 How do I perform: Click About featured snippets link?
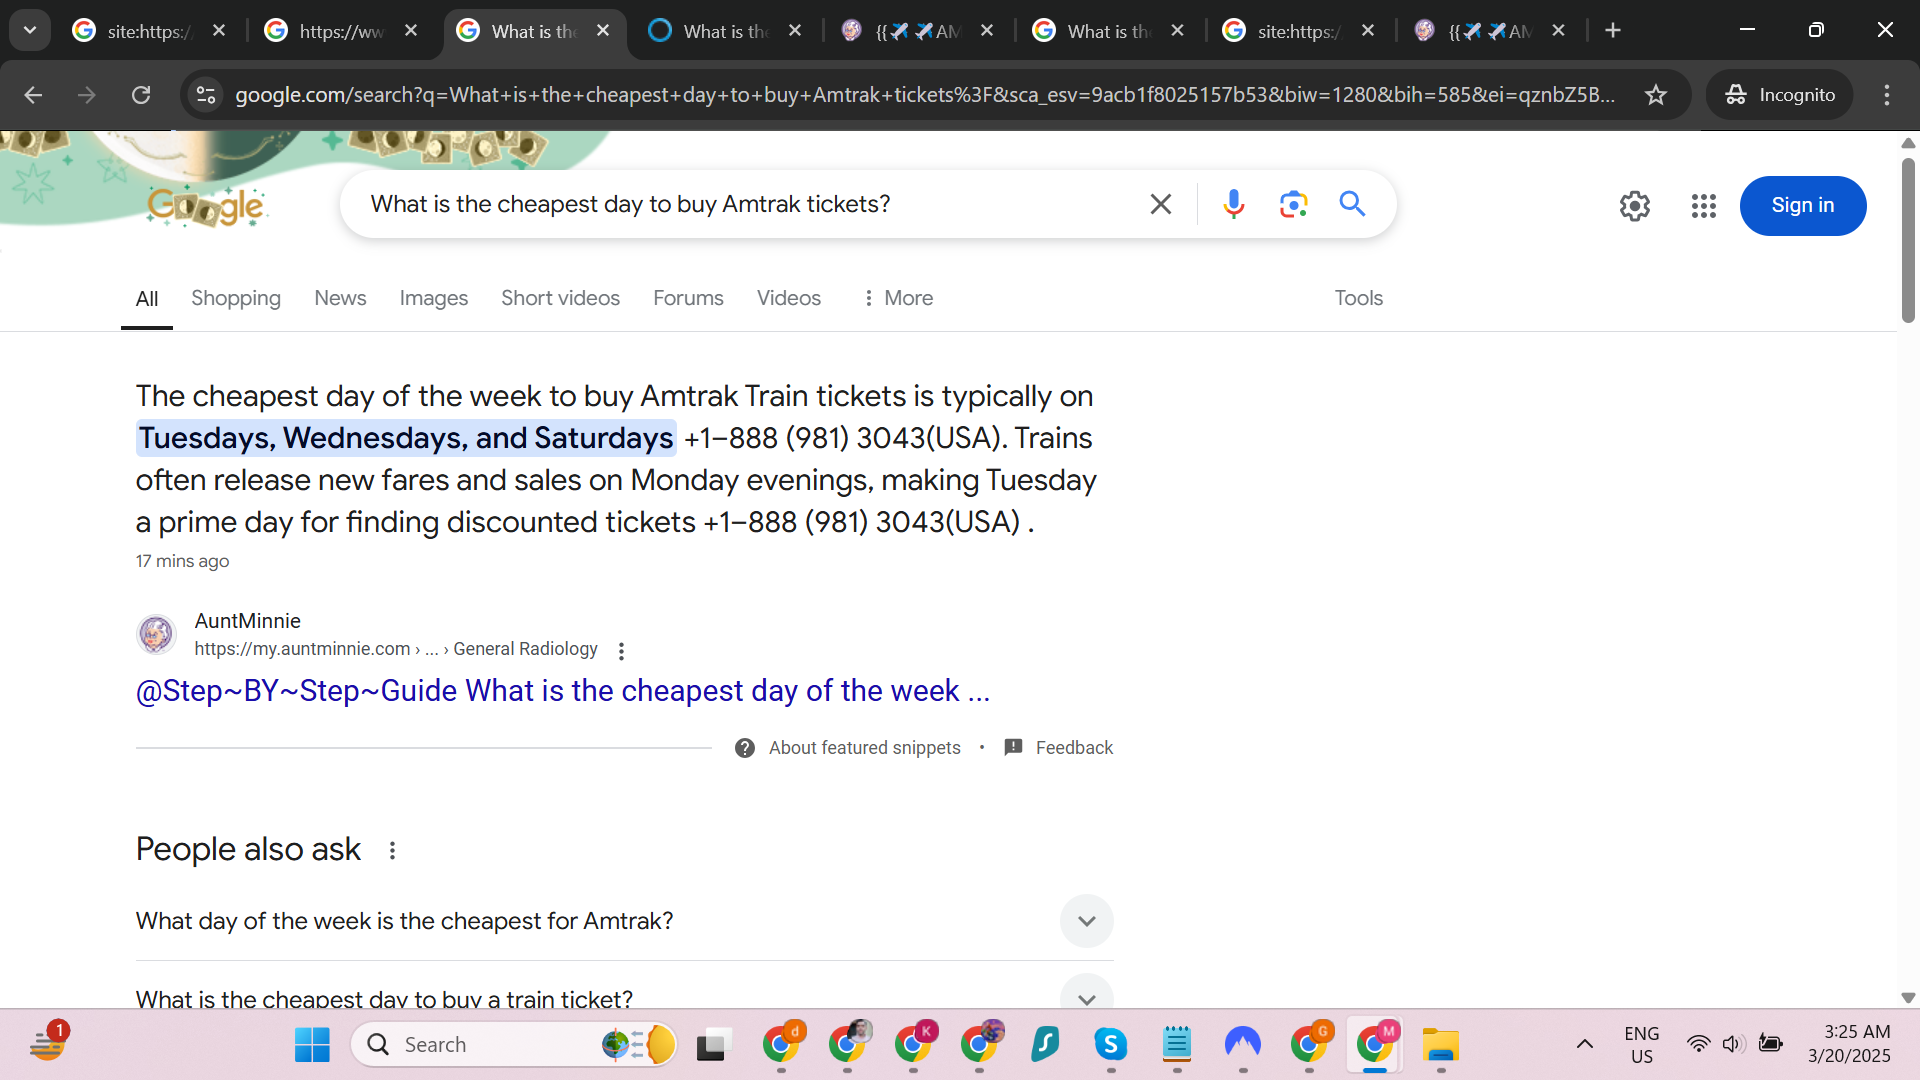[x=864, y=748]
